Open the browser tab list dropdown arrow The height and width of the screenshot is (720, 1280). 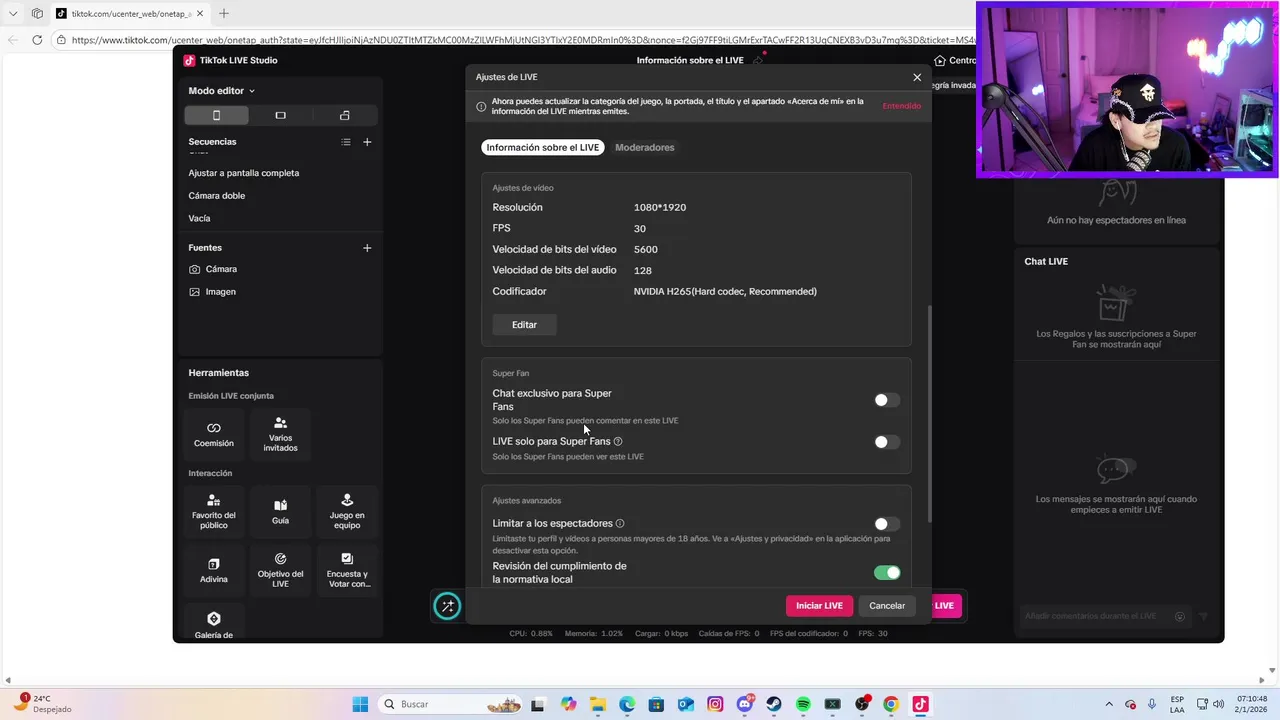click(x=13, y=14)
